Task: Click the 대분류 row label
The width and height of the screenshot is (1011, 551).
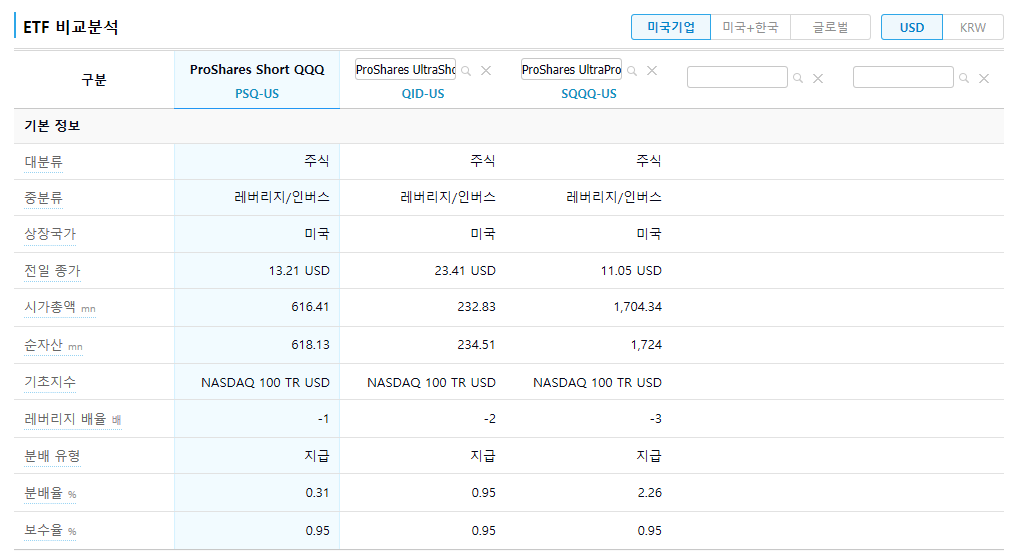Action: click(x=43, y=161)
